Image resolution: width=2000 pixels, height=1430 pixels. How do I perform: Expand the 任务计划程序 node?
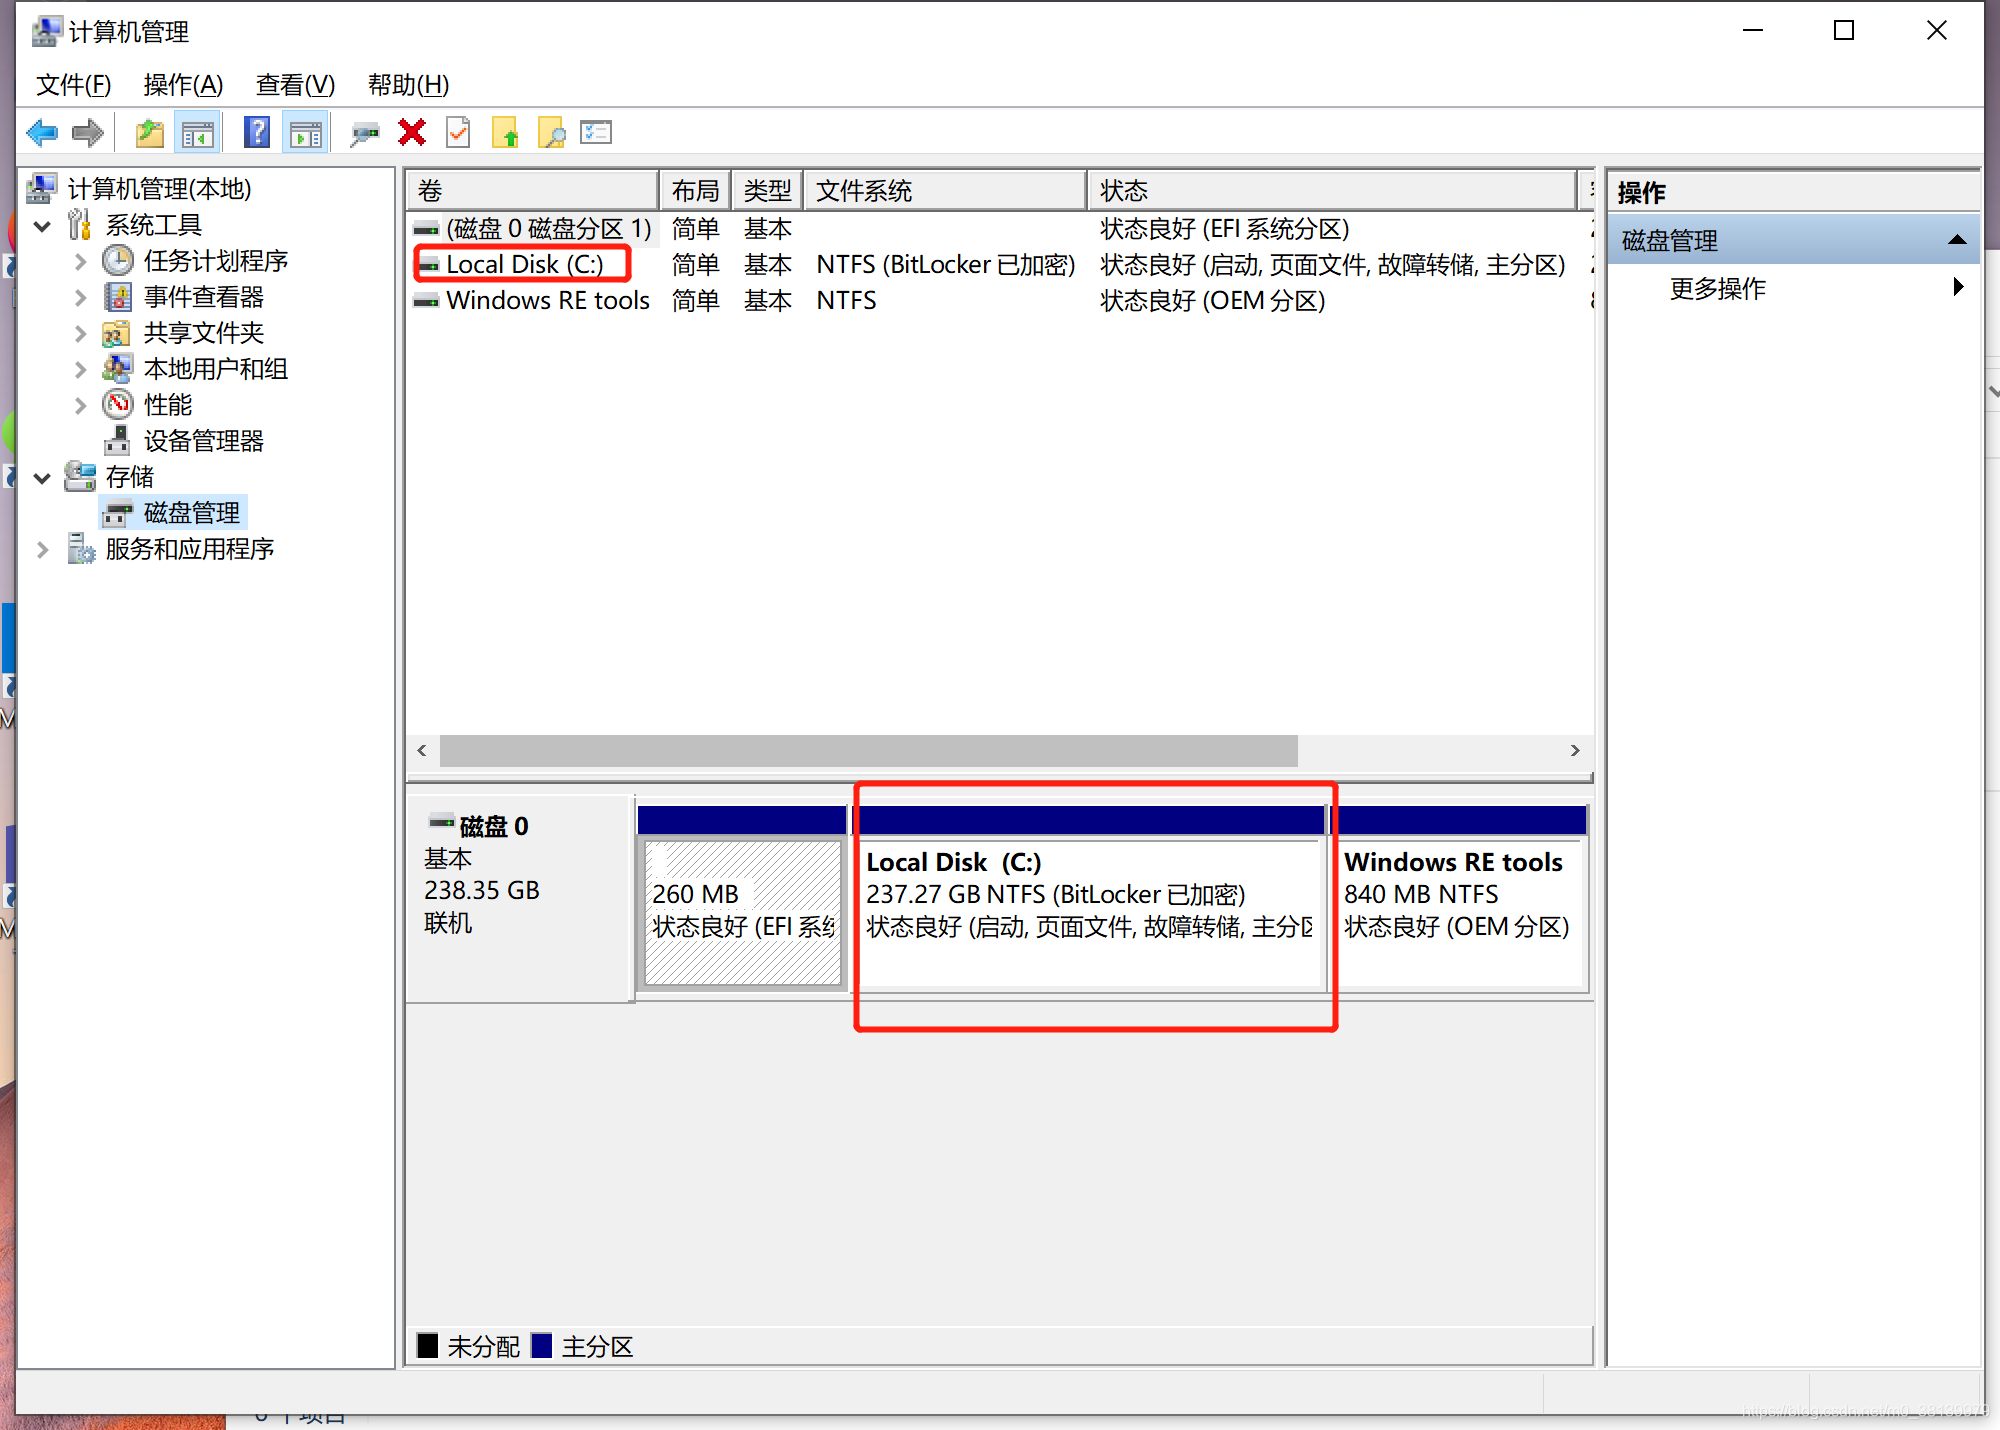click(80, 262)
